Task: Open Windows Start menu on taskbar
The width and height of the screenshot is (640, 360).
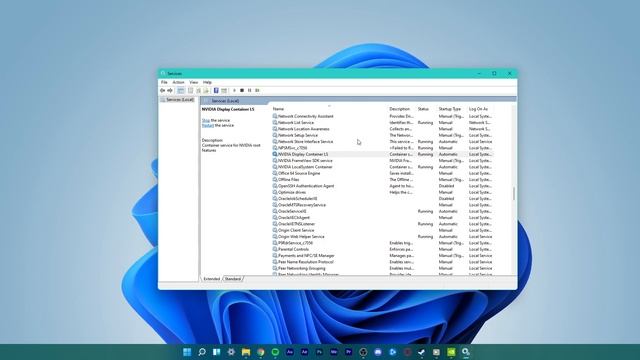Action: (187, 352)
